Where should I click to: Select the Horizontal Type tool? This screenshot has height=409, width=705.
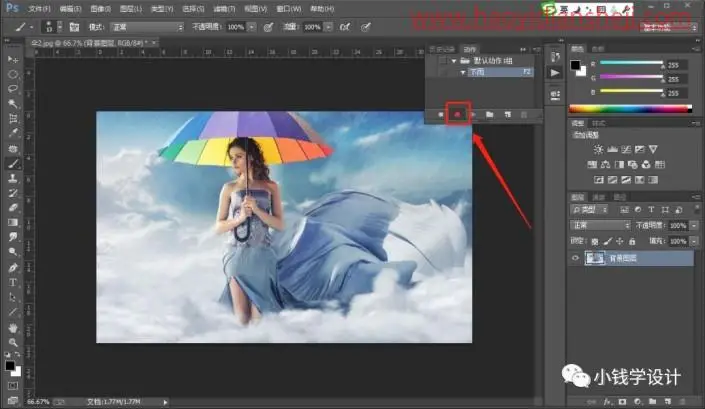(13, 283)
